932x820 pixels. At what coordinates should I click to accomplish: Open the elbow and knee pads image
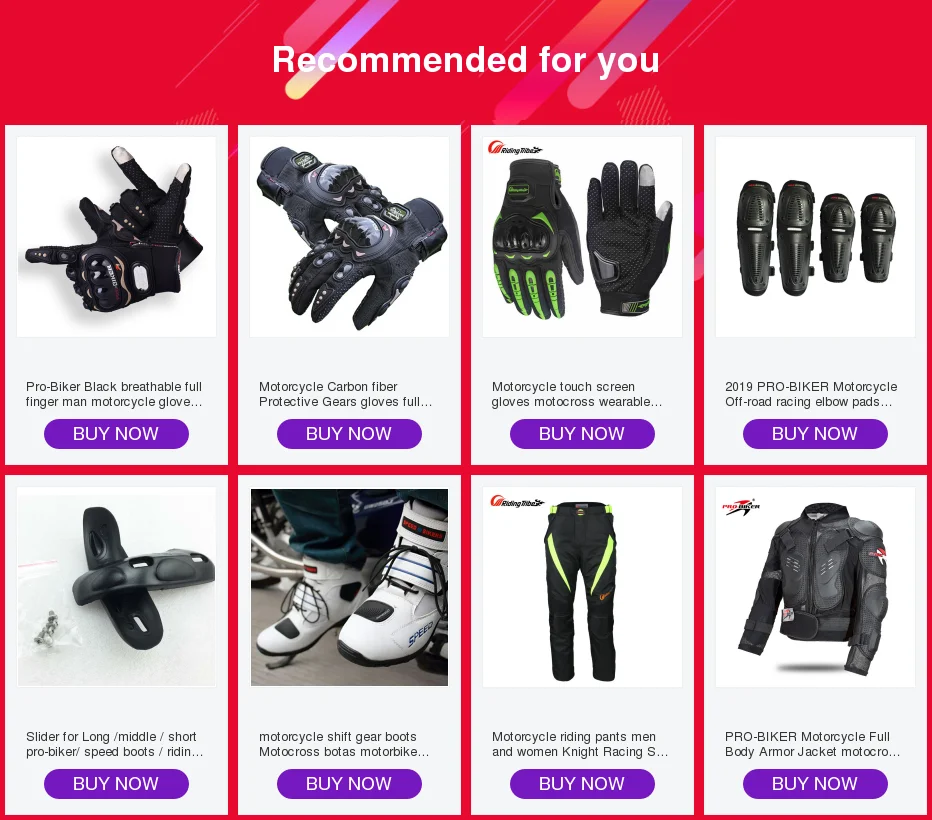pyautogui.click(x=816, y=237)
